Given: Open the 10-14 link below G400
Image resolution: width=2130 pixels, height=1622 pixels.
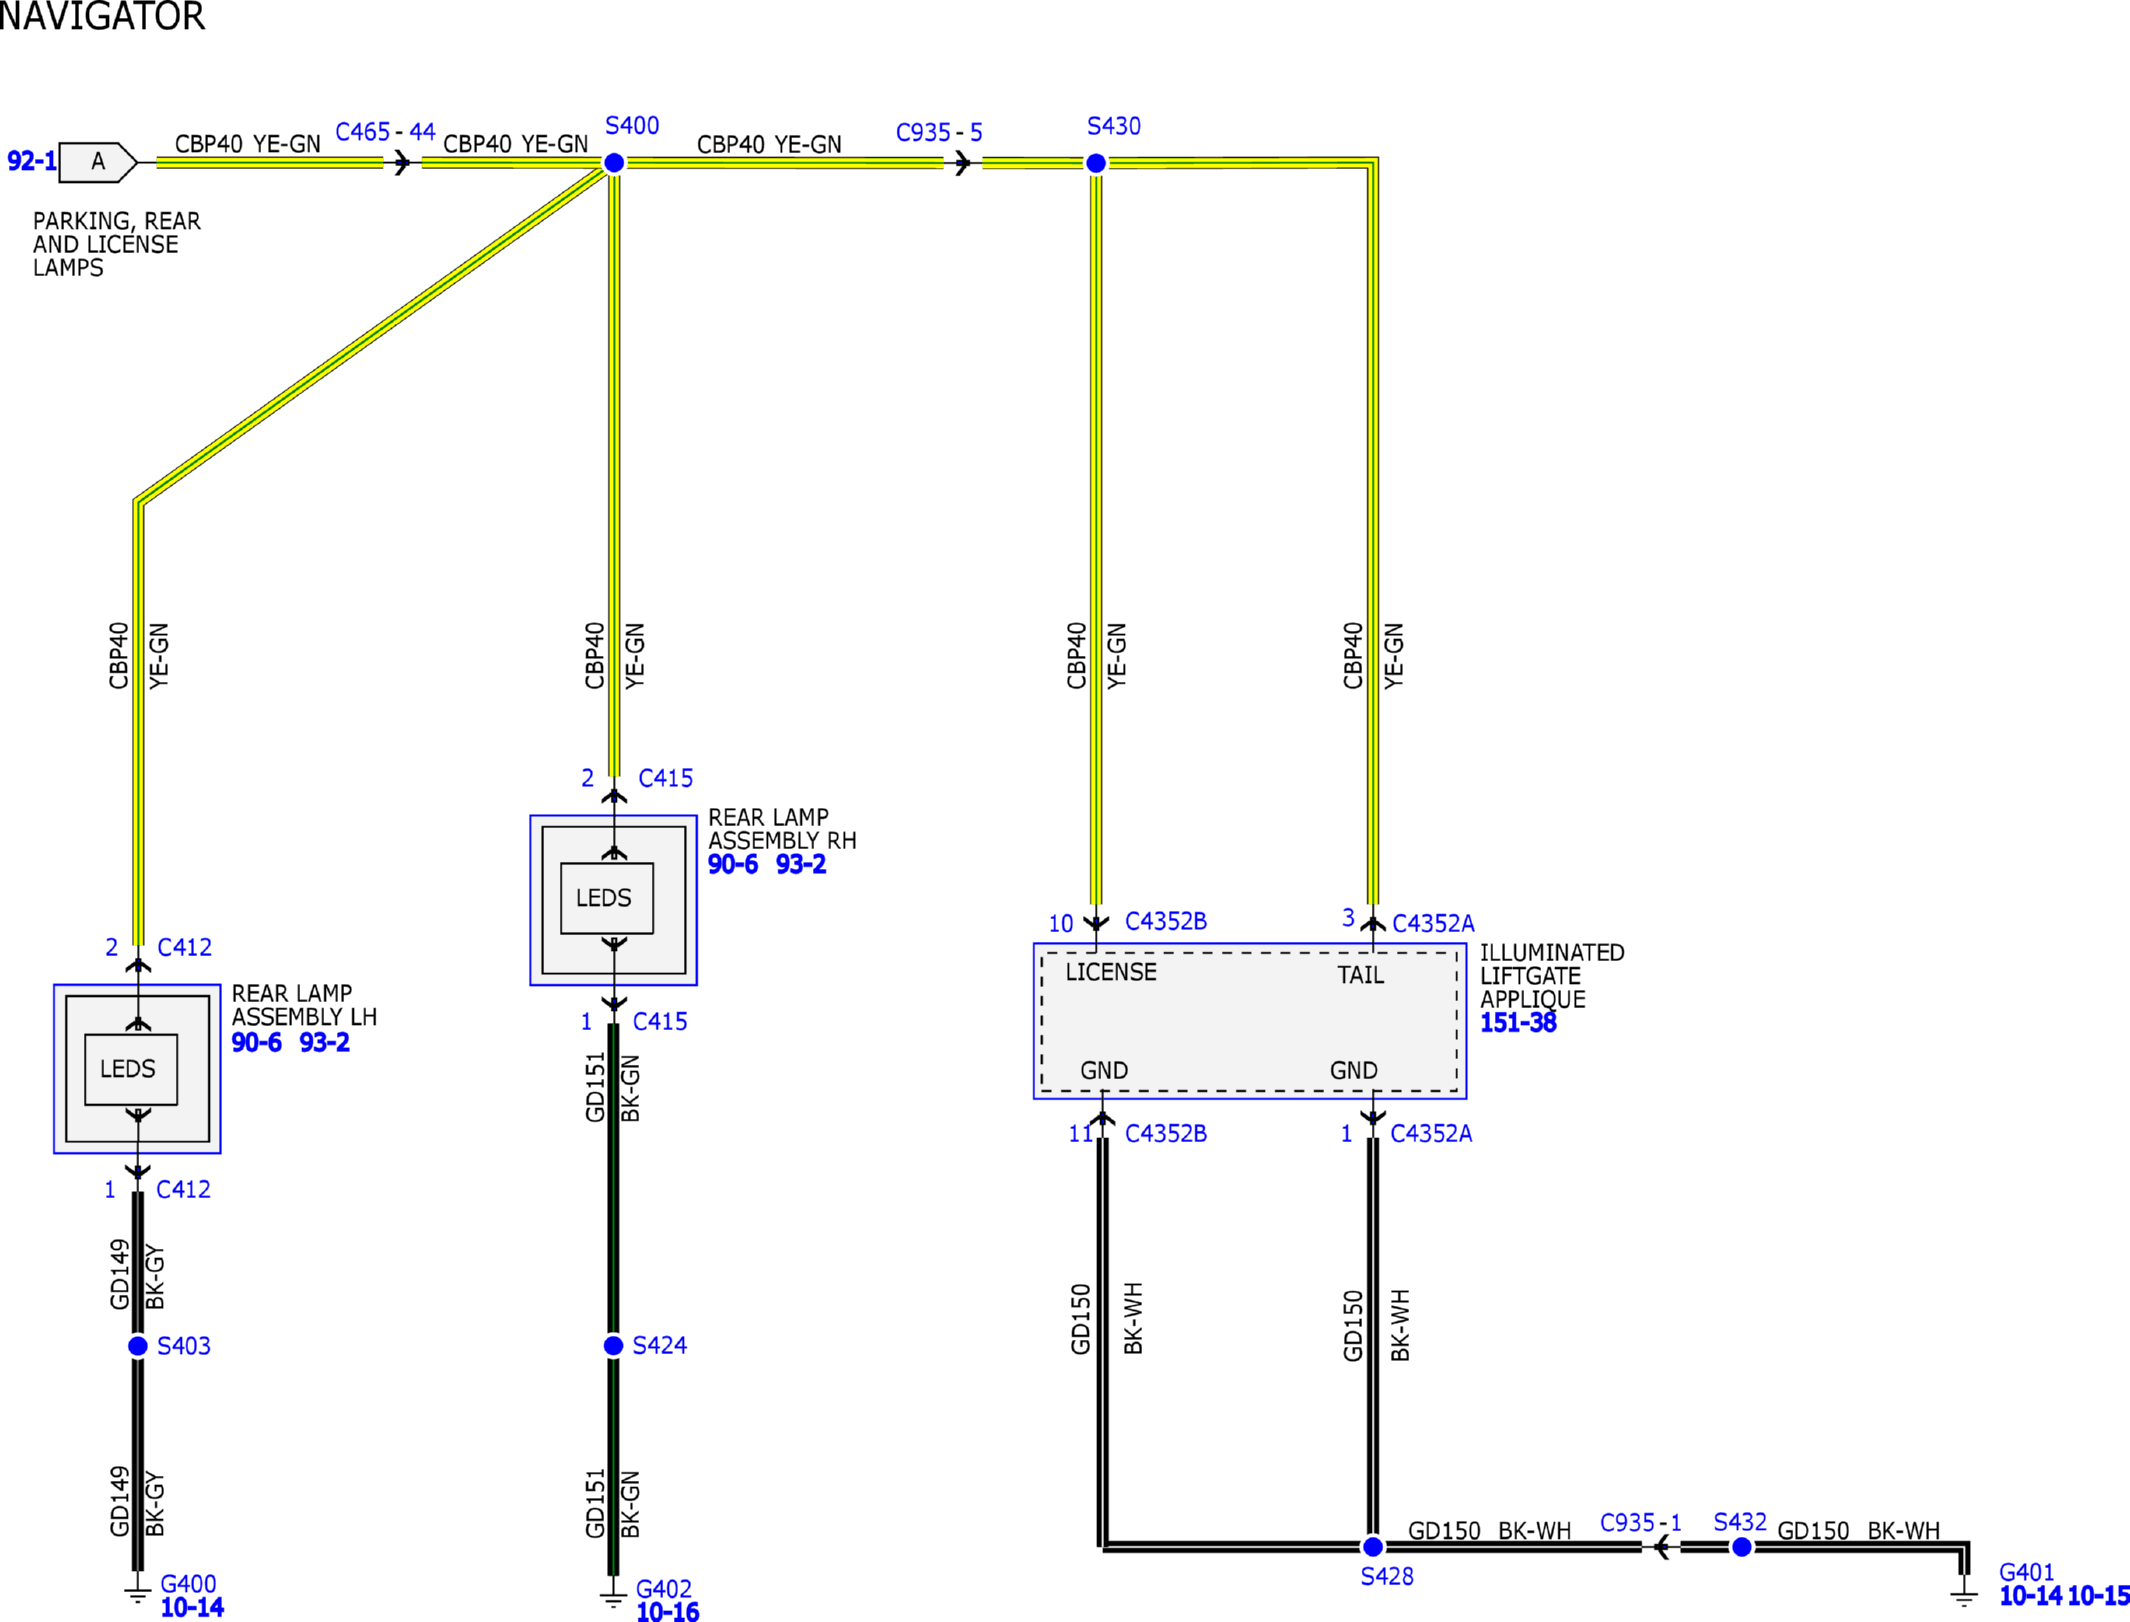Looking at the screenshot, I should pyautogui.click(x=192, y=1608).
